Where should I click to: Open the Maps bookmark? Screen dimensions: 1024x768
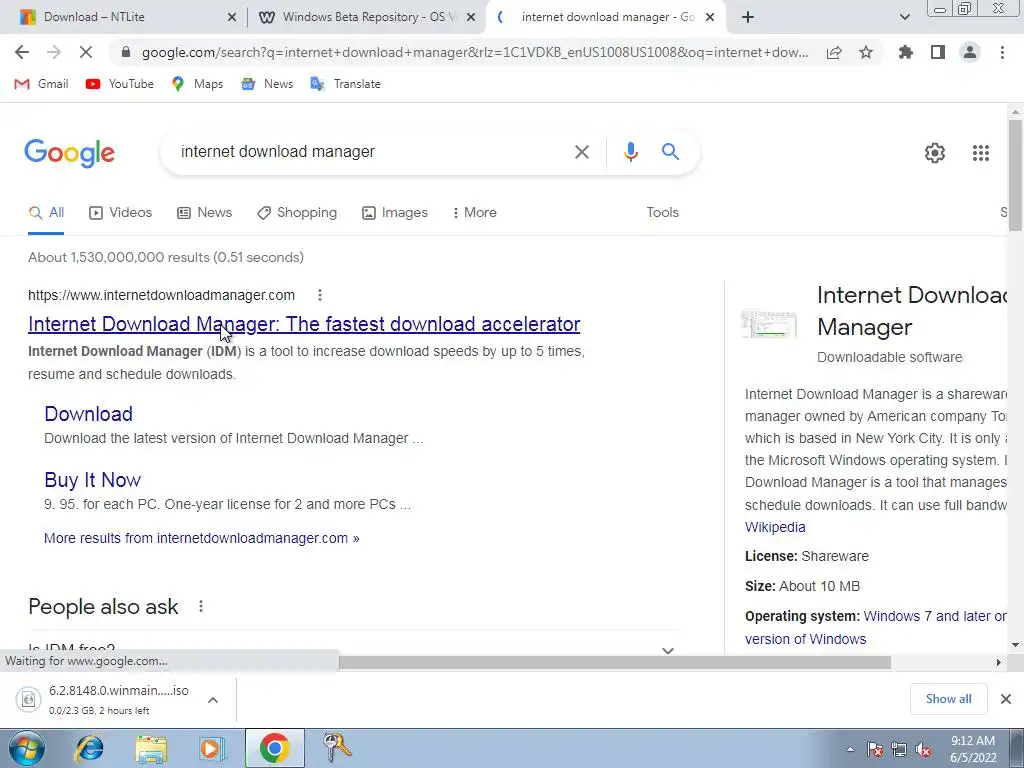(197, 84)
